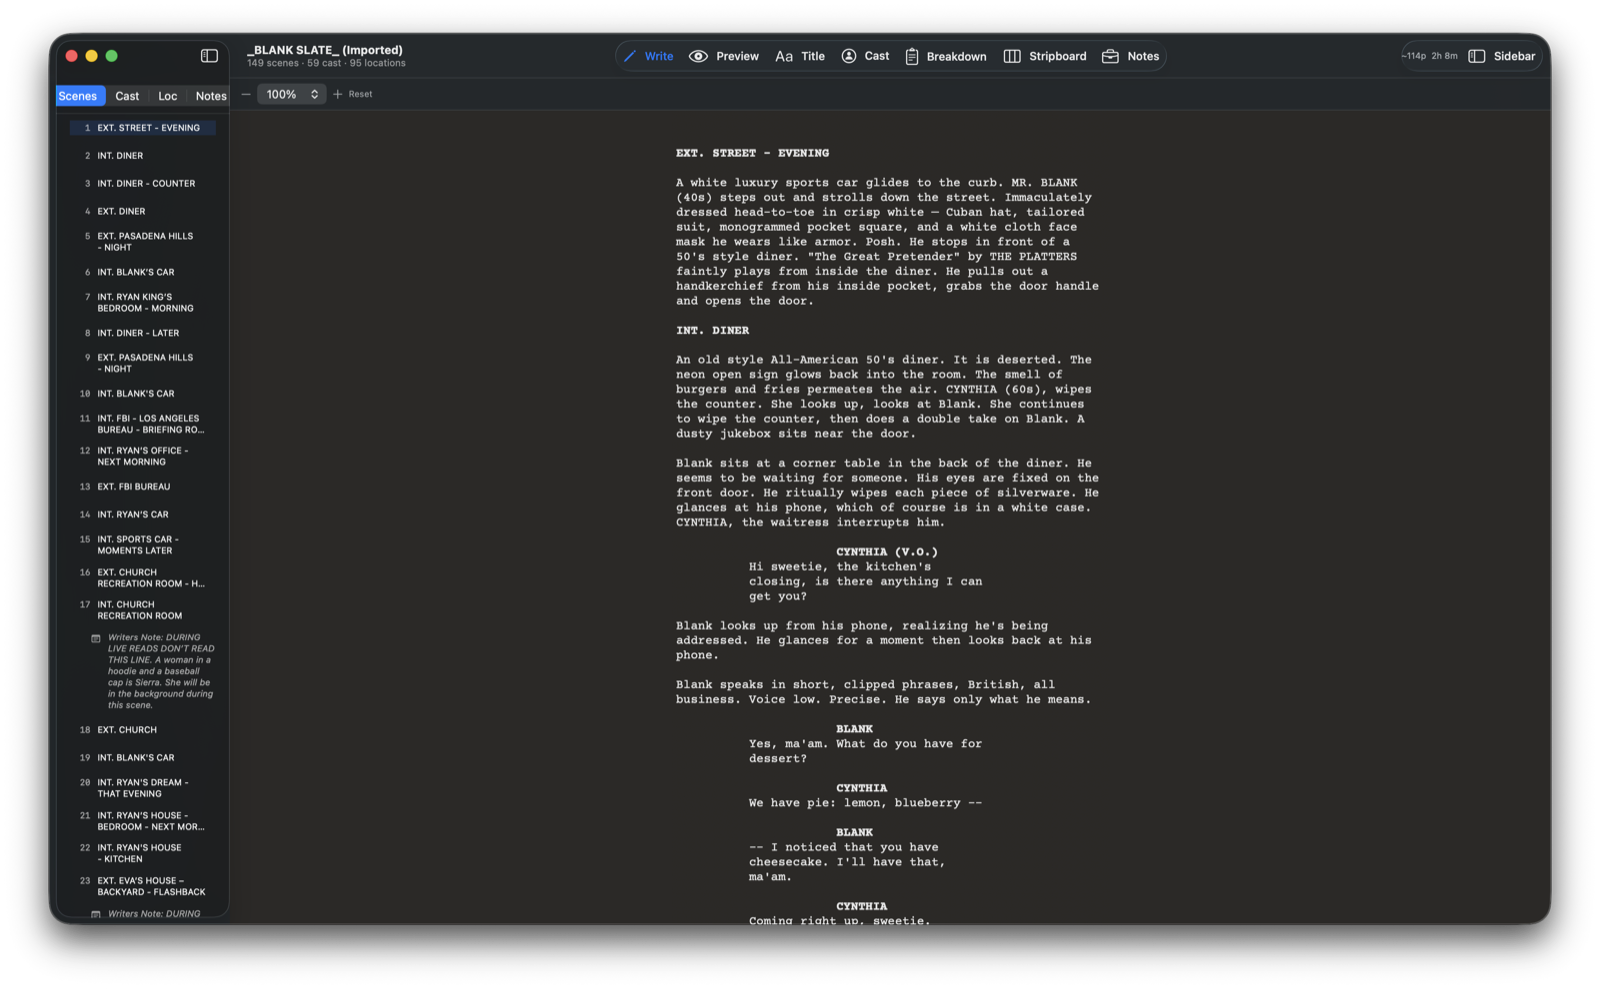Select scene 12 INT. RYAN'S OFFICE - NEXT MORNING
The height and width of the screenshot is (989, 1600).
click(x=143, y=456)
